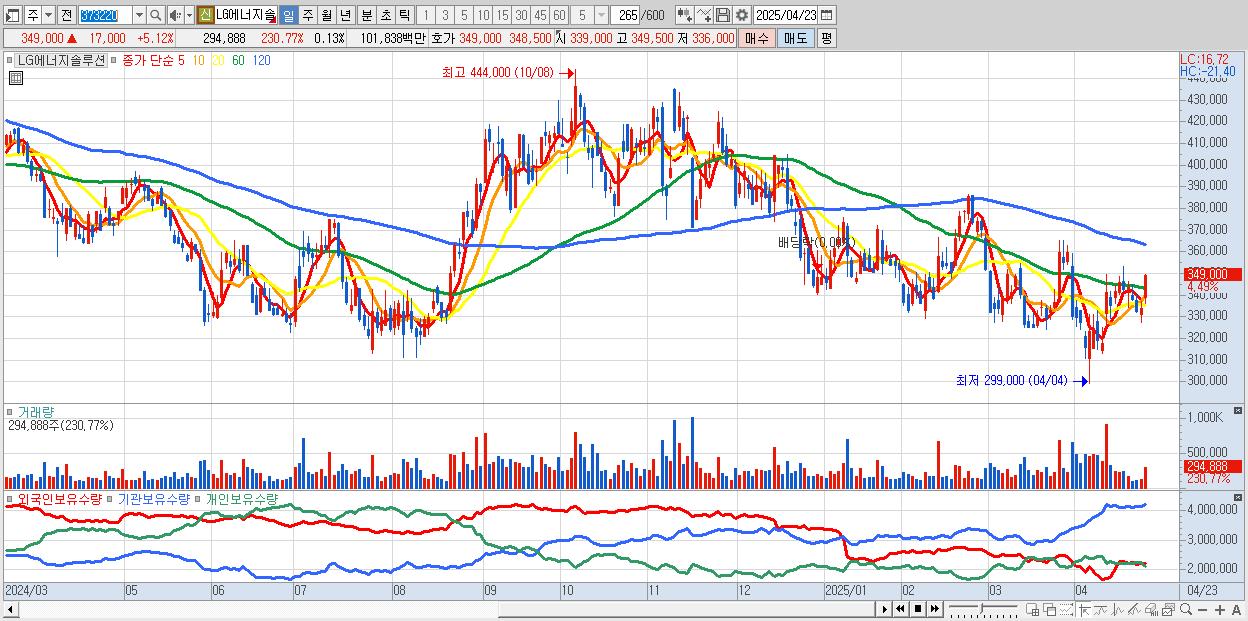Click the save floppy disk icon
Viewport: 1248px width, 621px height.
[723, 15]
